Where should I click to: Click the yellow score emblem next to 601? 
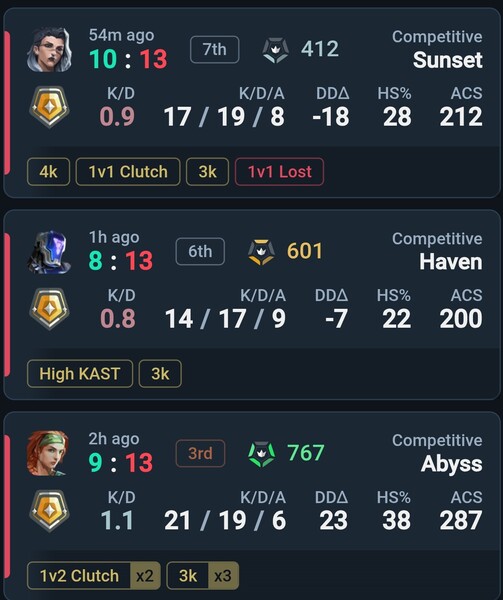tap(261, 252)
